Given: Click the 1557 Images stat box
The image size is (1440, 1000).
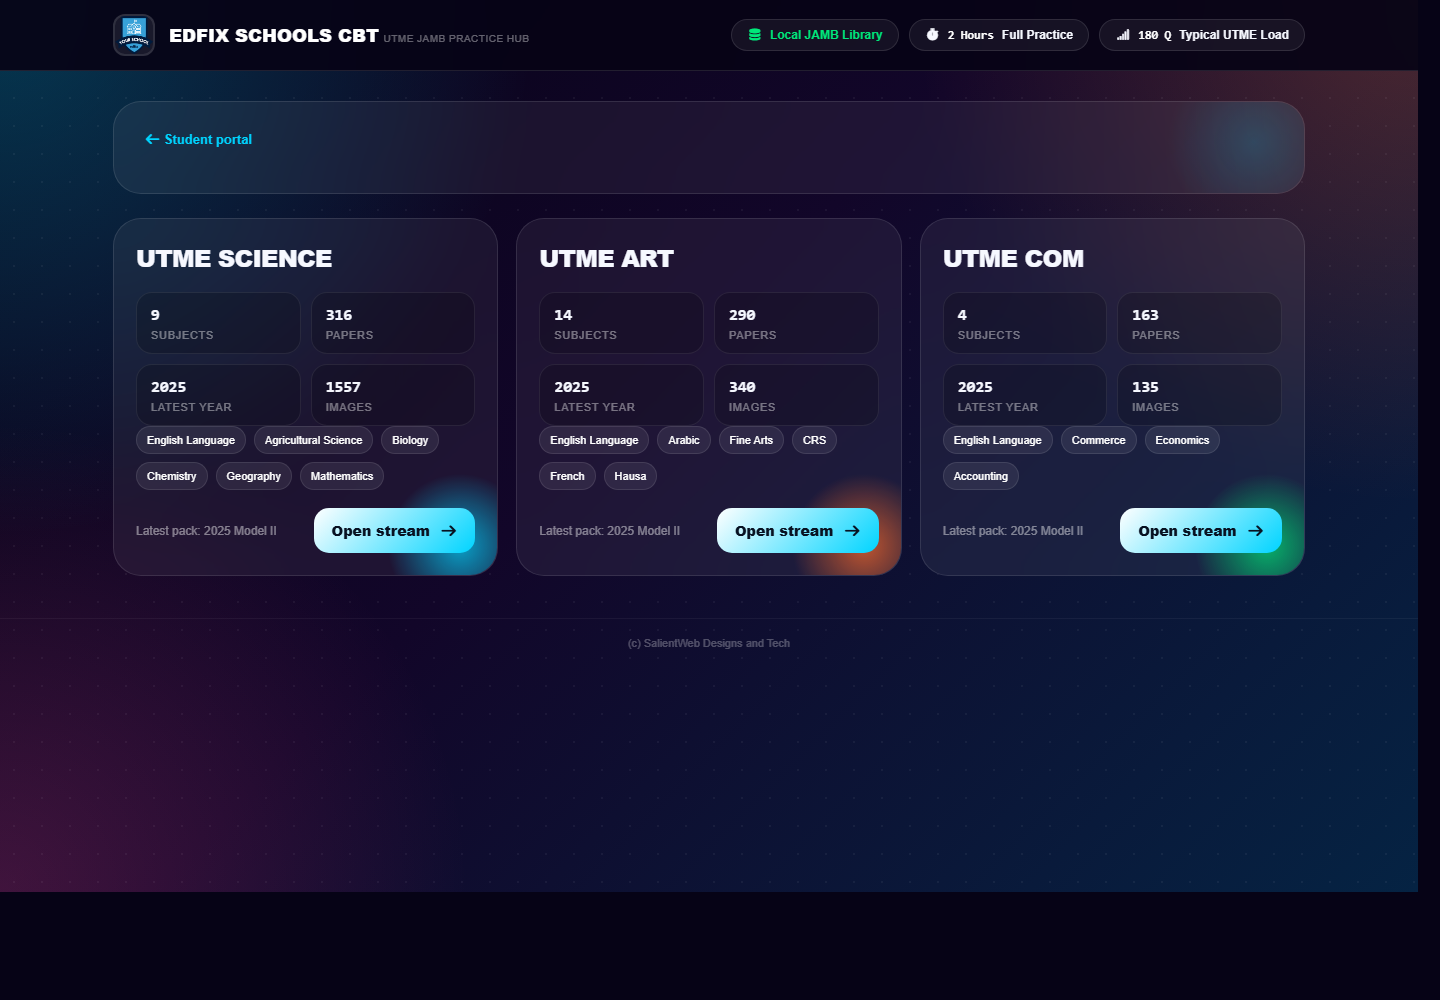Looking at the screenshot, I should coord(393,395).
